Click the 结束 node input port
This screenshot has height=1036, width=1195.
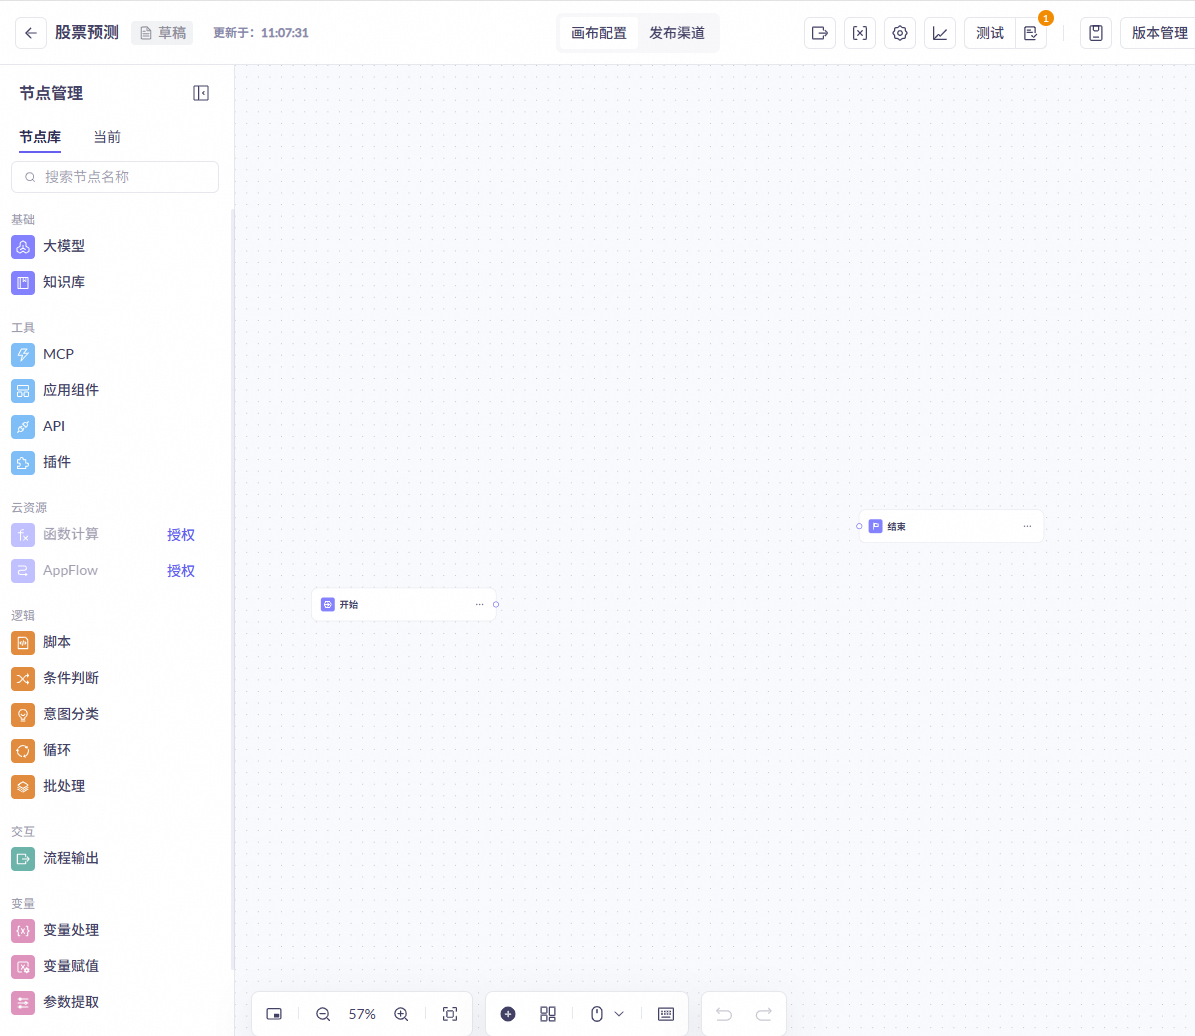tap(859, 526)
